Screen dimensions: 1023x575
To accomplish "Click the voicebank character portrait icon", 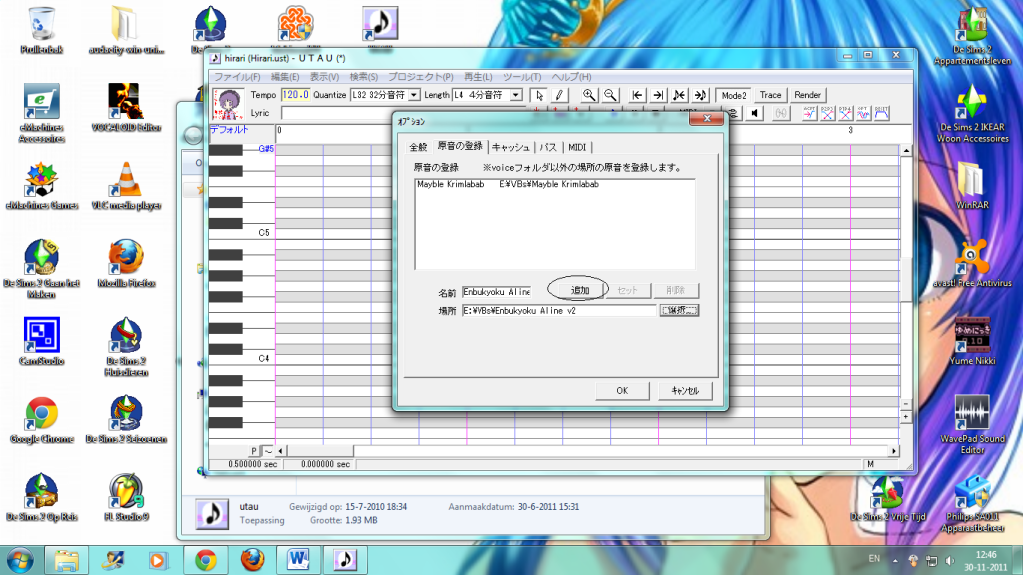I will click(x=228, y=104).
